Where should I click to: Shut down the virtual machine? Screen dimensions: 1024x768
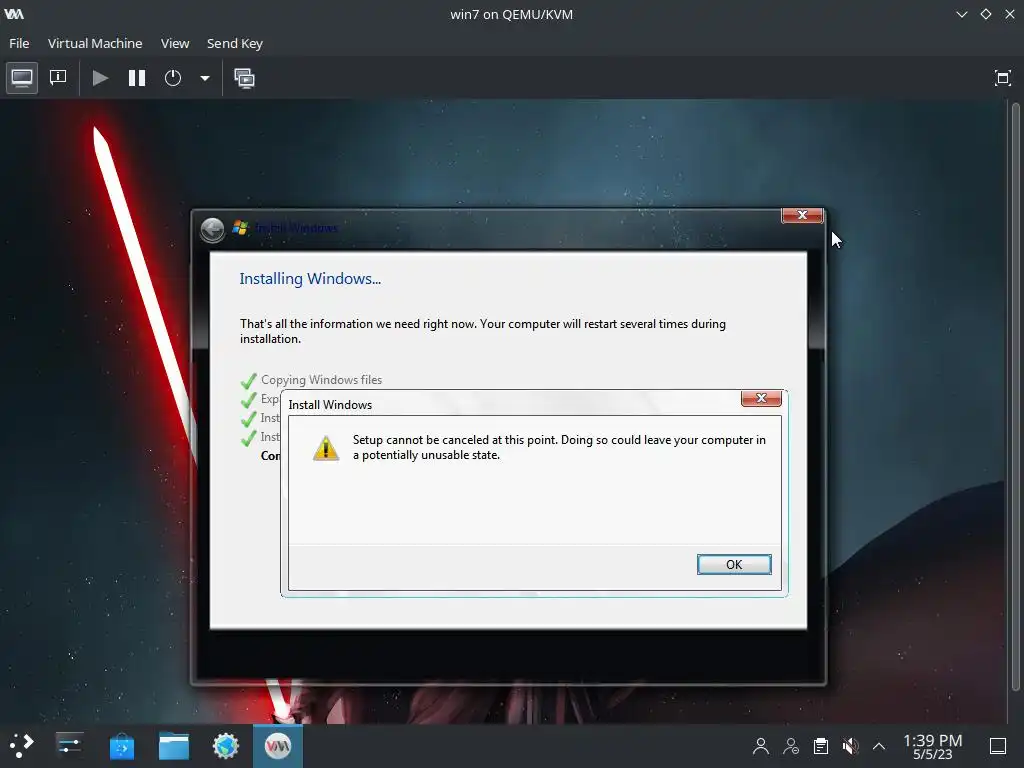click(x=172, y=78)
